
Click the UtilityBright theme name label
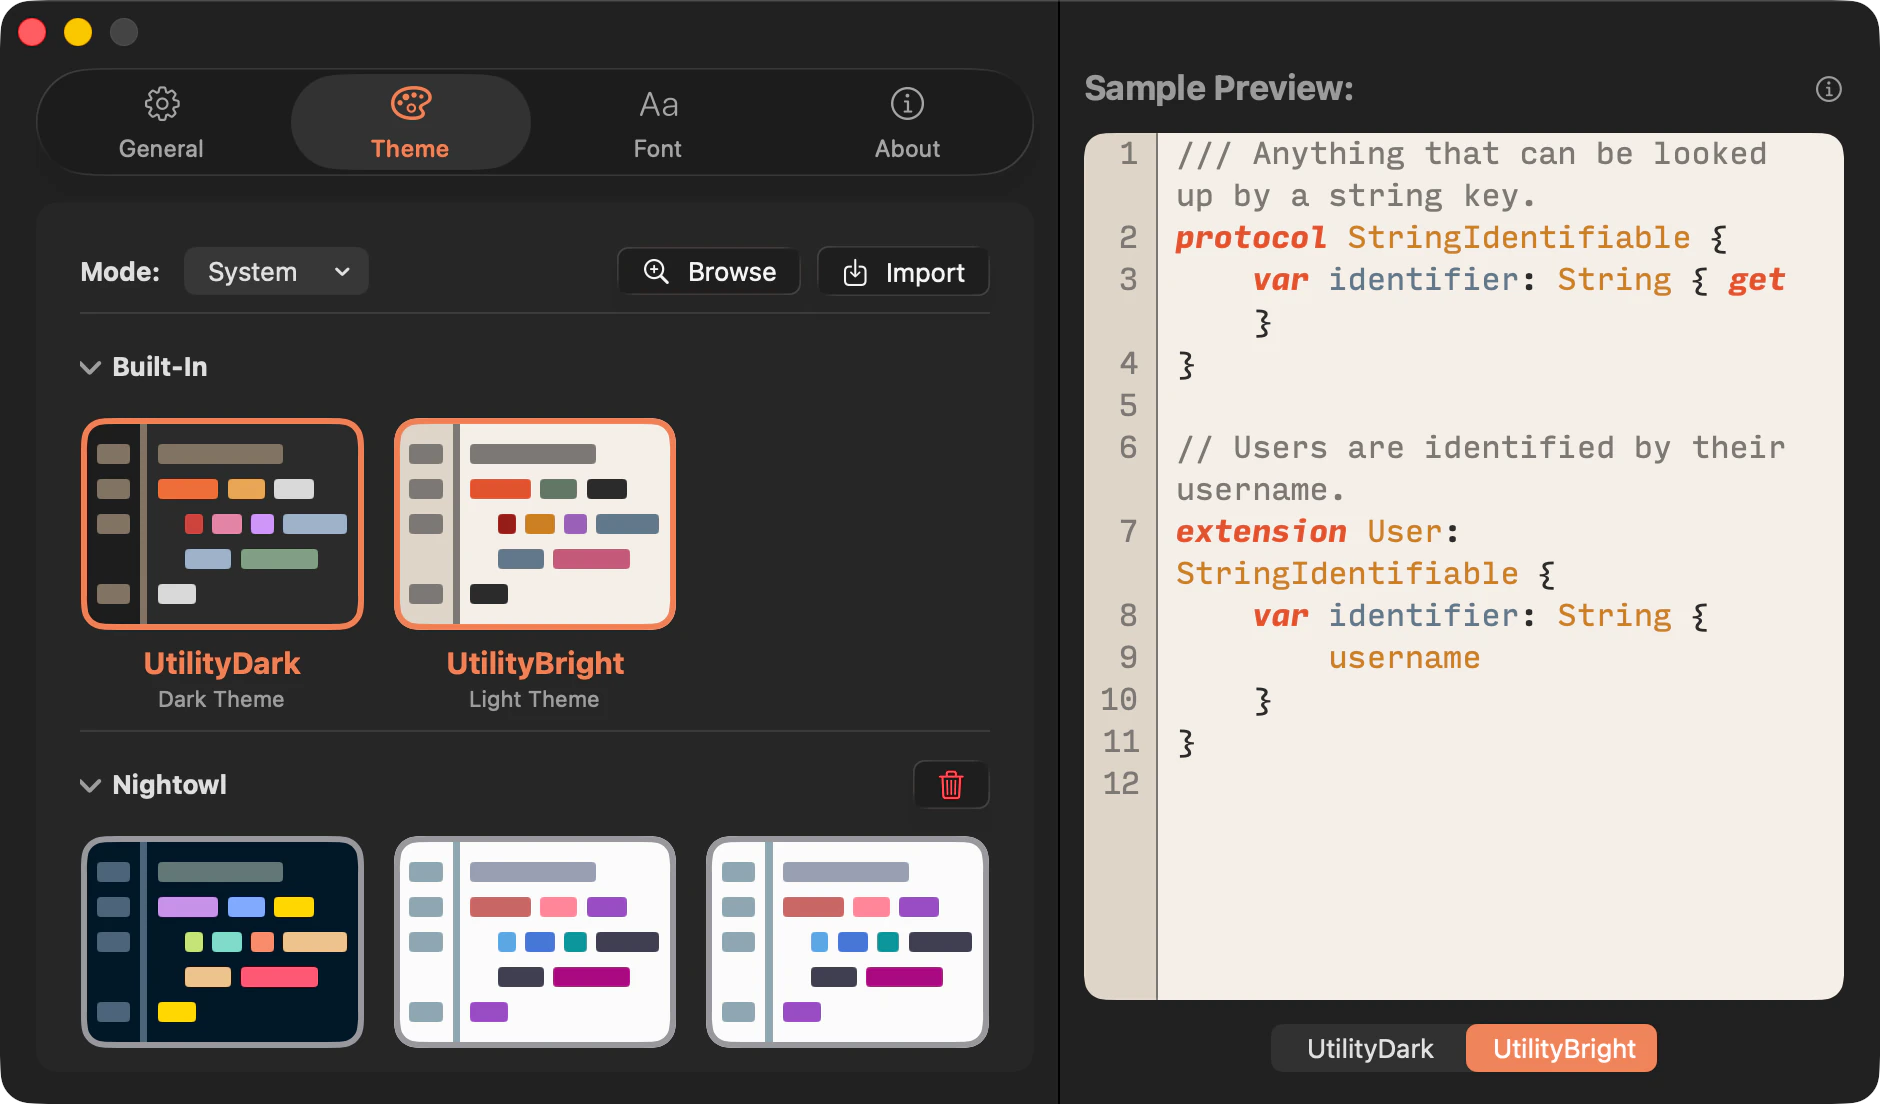click(535, 663)
